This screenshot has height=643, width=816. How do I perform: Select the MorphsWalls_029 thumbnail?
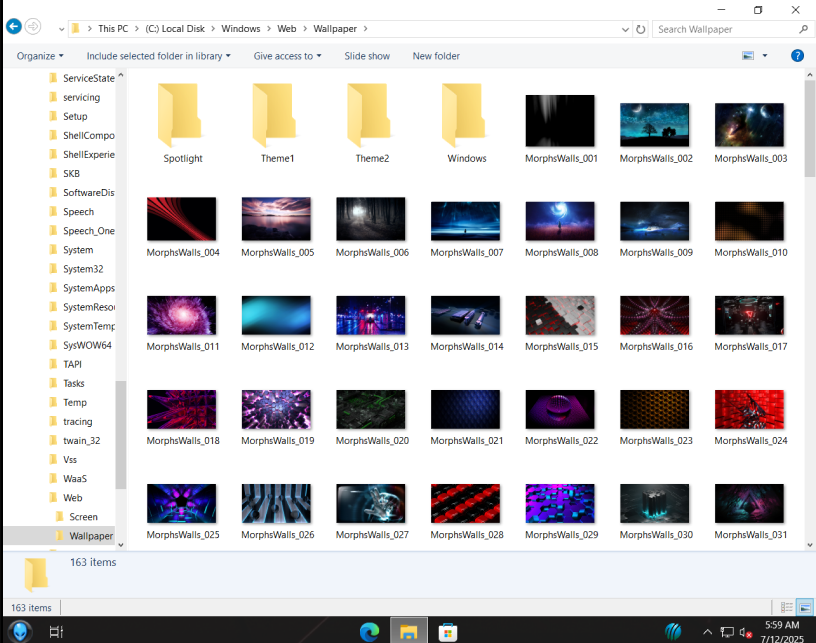(560, 504)
